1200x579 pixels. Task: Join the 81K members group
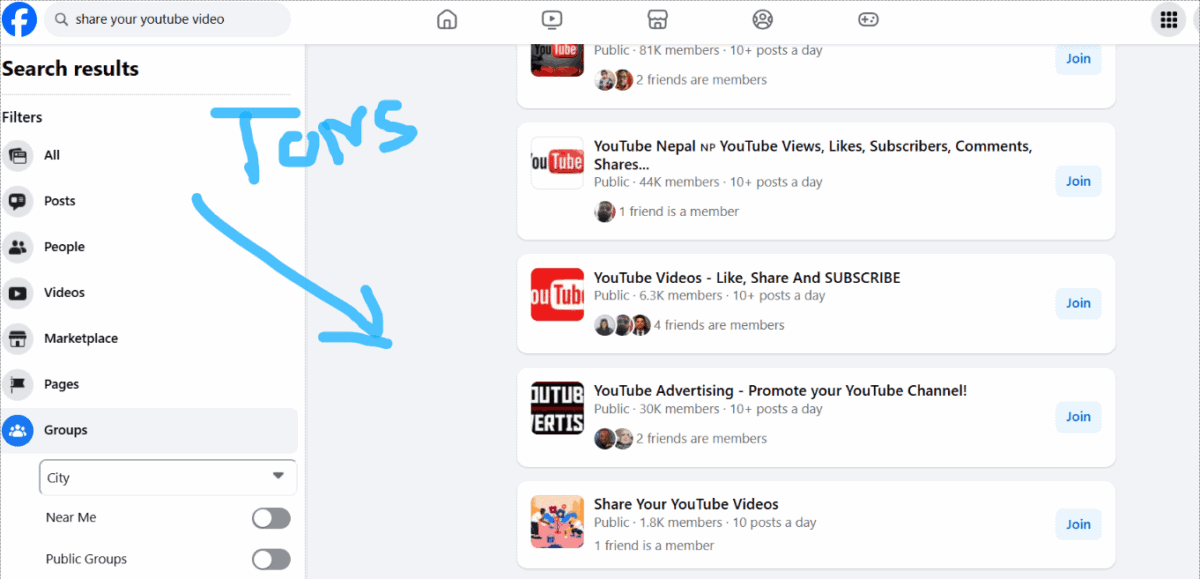[x=1078, y=59]
